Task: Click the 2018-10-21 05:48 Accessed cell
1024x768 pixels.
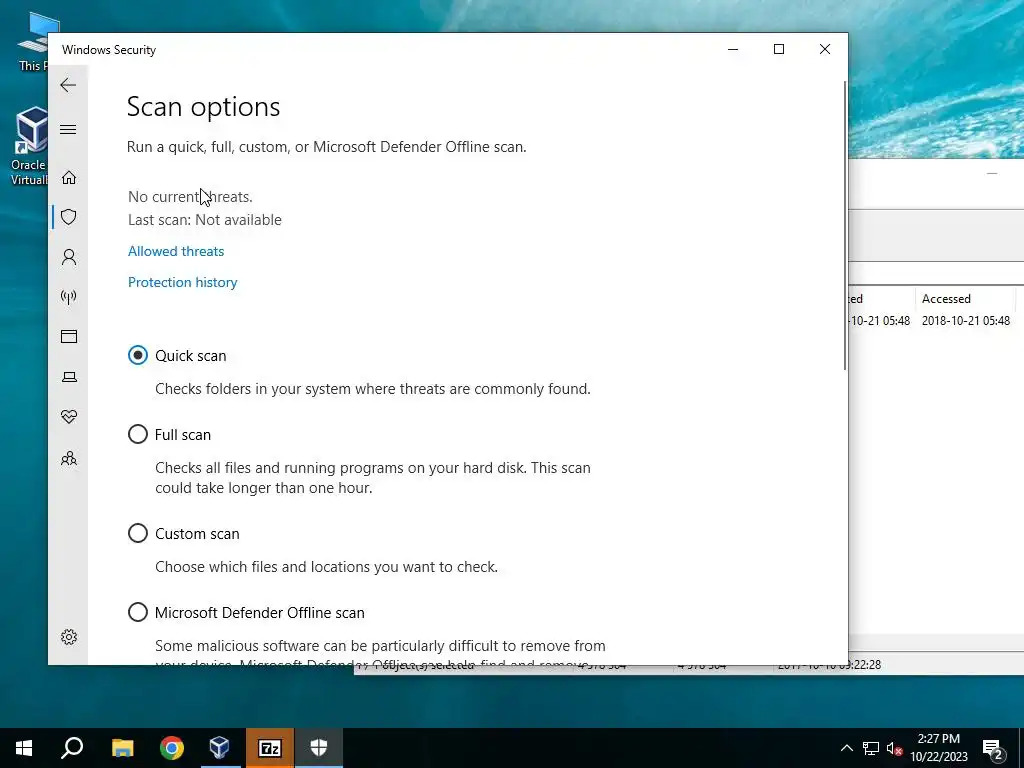Action: [965, 321]
